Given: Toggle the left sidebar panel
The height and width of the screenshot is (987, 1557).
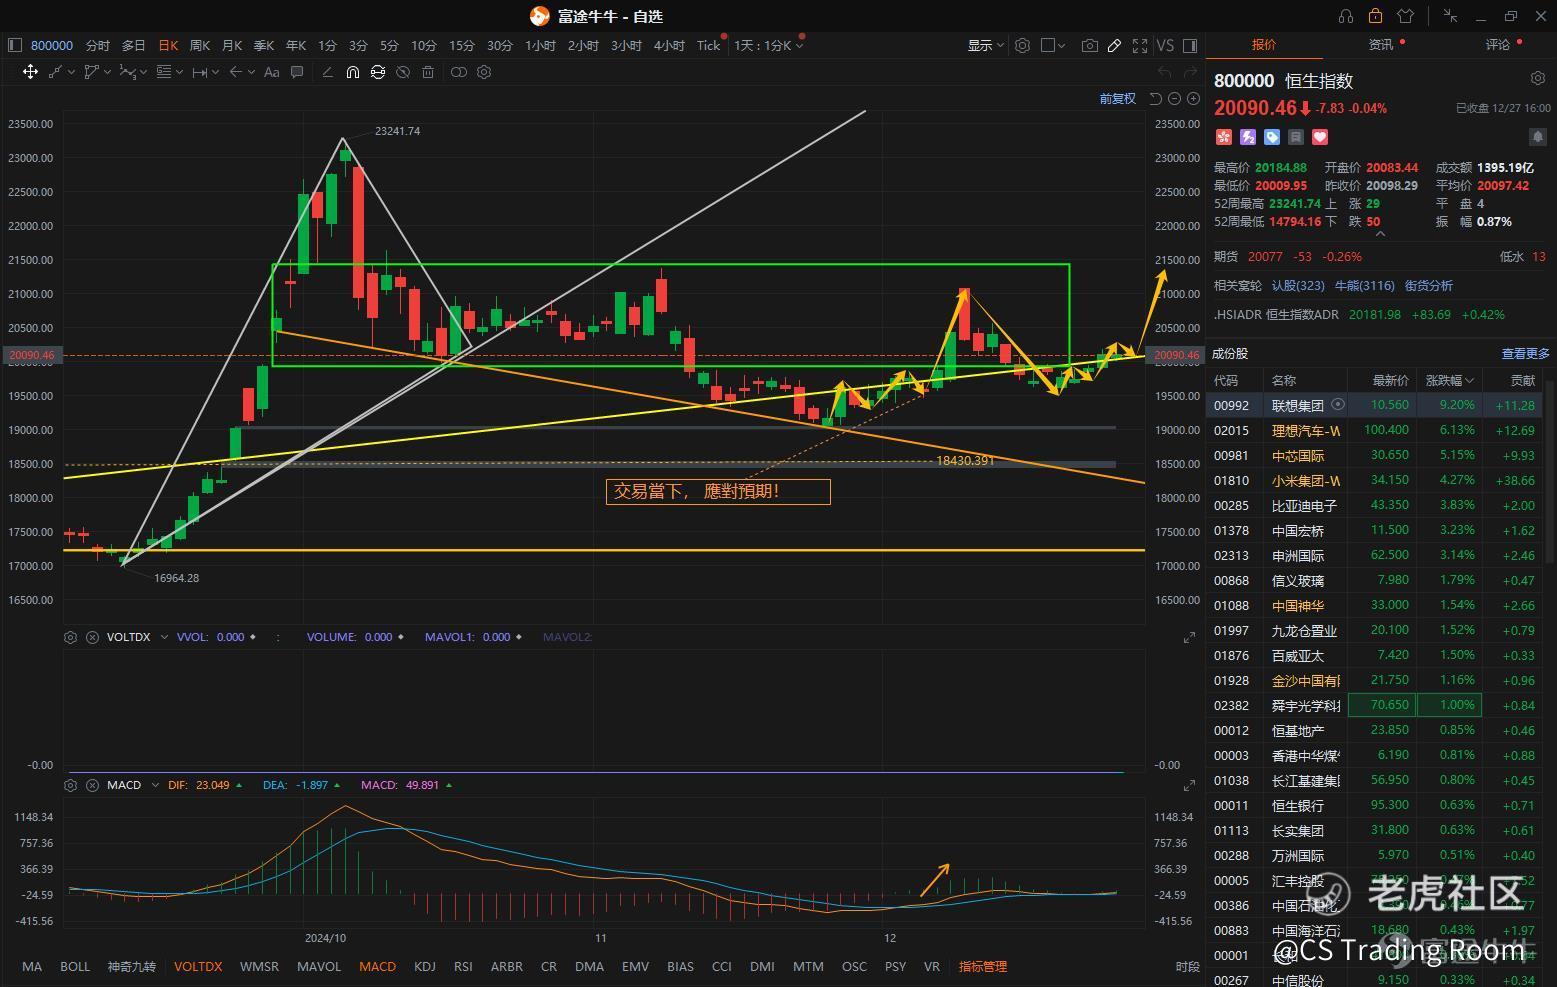Looking at the screenshot, I should (x=14, y=45).
